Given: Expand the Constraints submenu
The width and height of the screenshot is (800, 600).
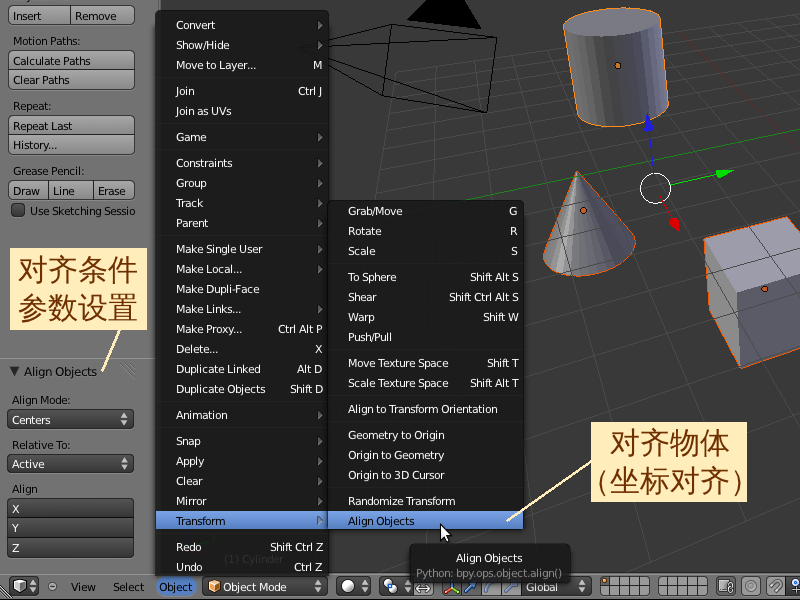Looking at the screenshot, I should point(242,163).
